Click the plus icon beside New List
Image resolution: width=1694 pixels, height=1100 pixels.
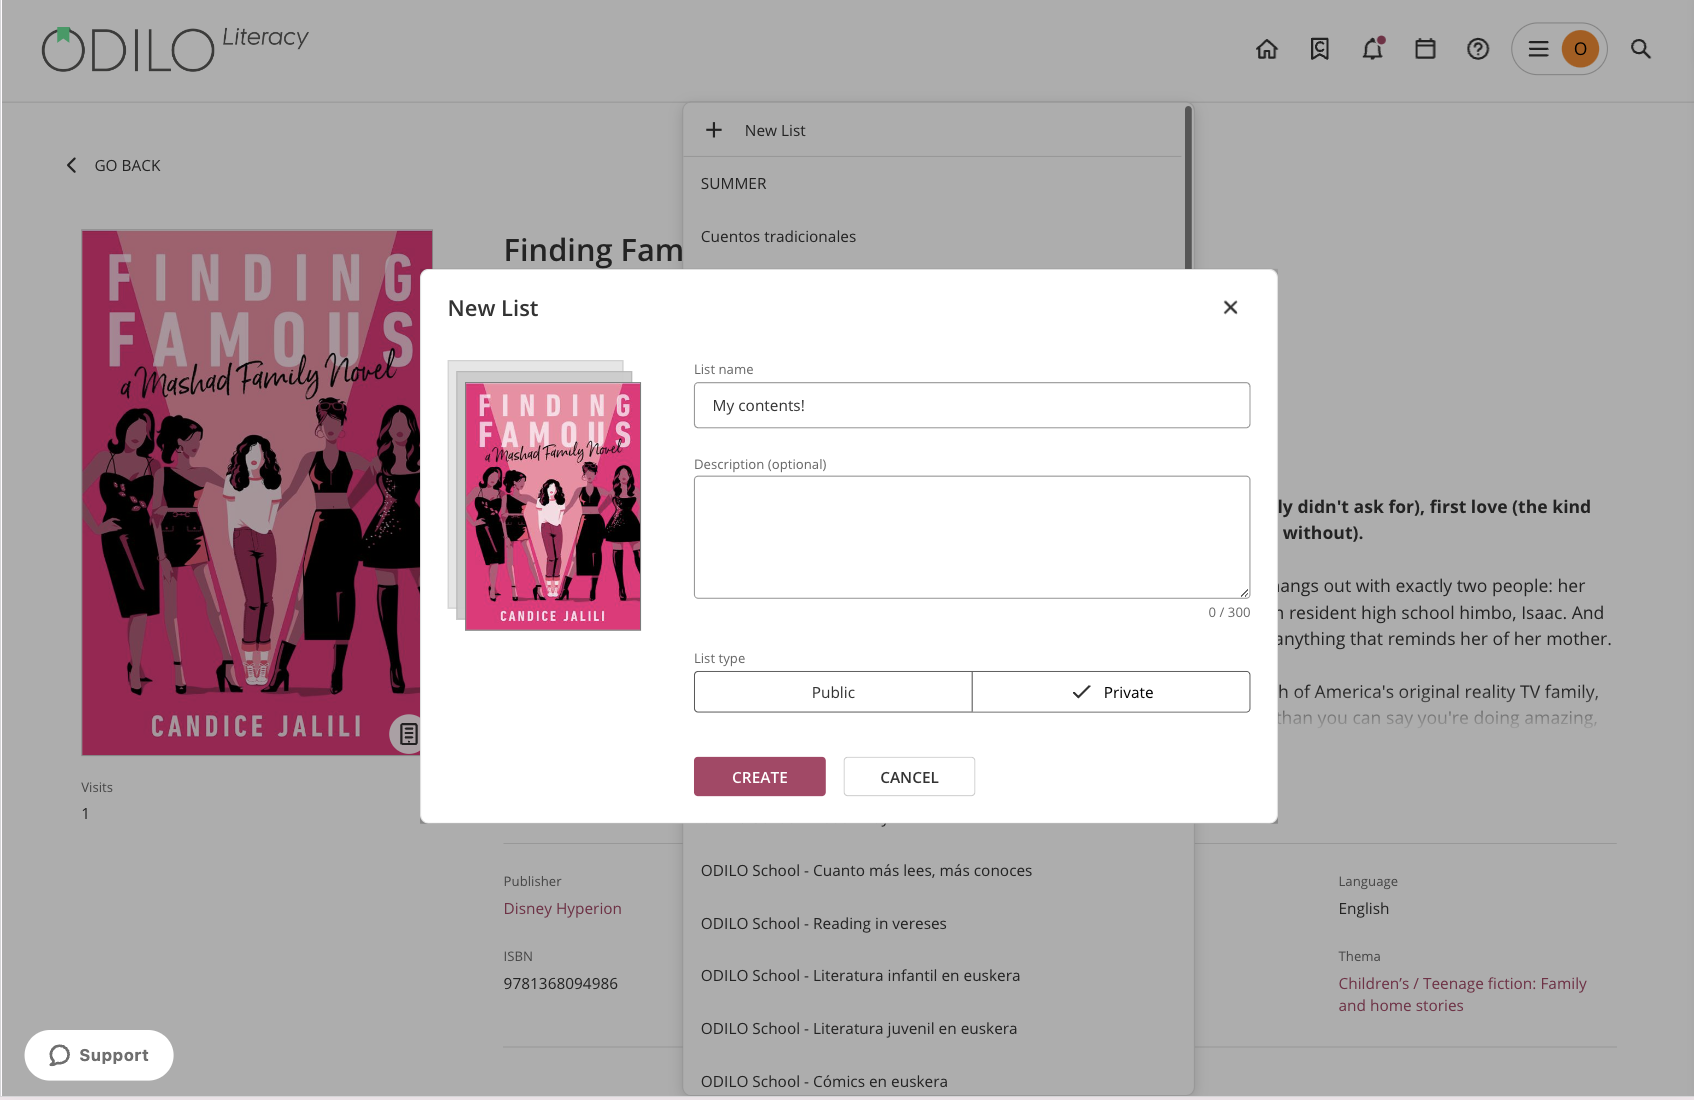click(x=714, y=130)
